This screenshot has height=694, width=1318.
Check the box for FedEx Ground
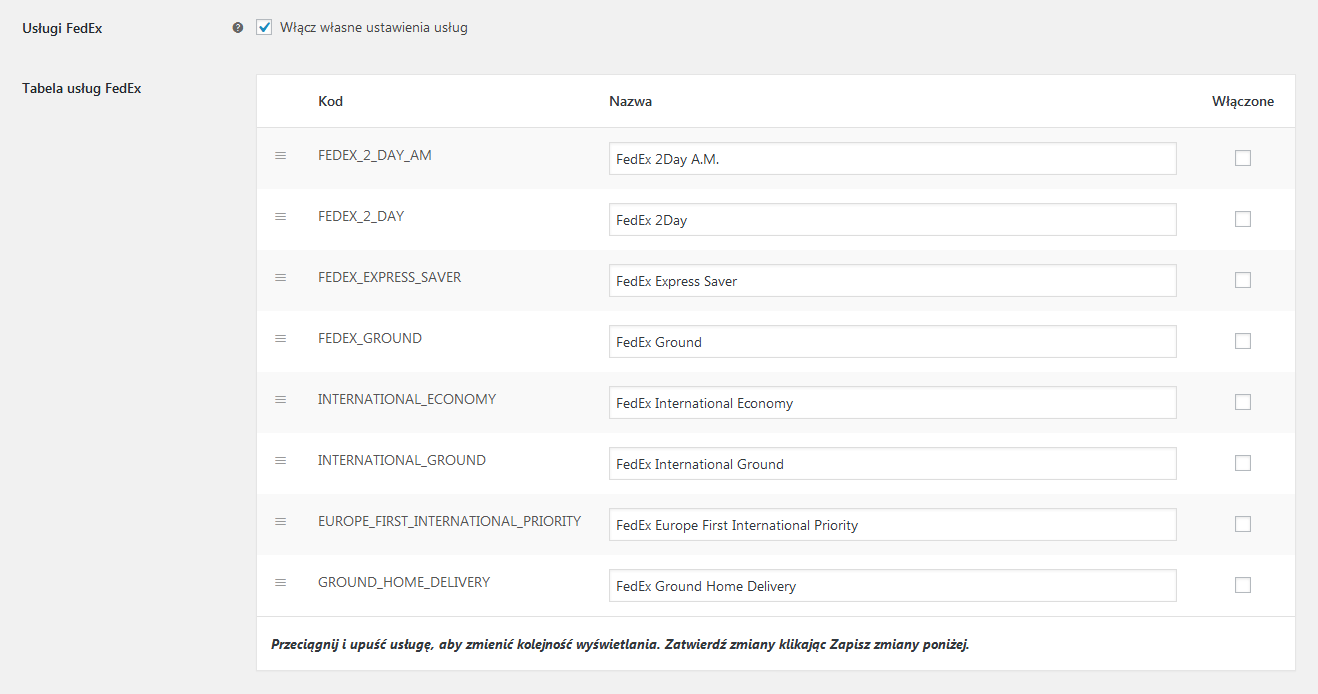click(x=1243, y=341)
